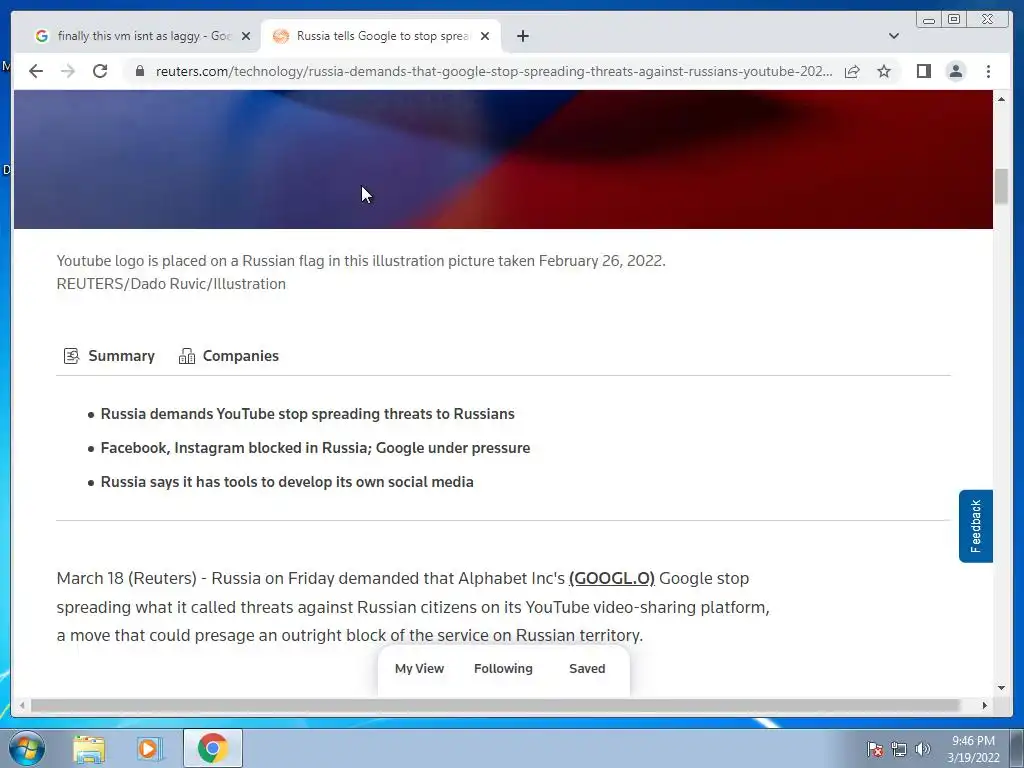Open the Action Center flag icon
Screen dimensions: 1024x768
point(875,749)
